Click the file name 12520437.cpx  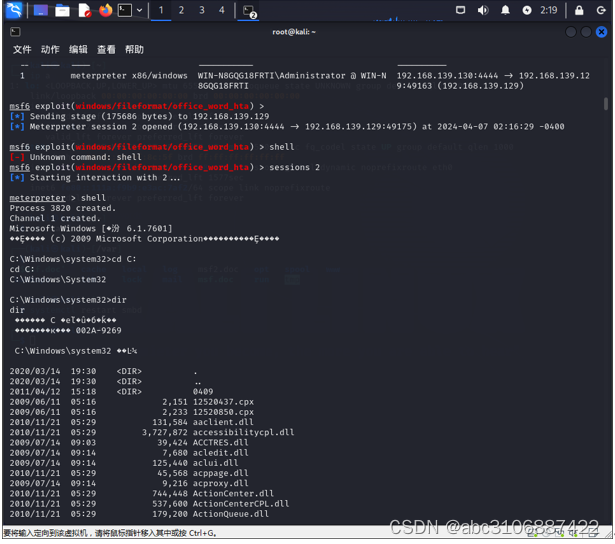pyautogui.click(x=223, y=402)
